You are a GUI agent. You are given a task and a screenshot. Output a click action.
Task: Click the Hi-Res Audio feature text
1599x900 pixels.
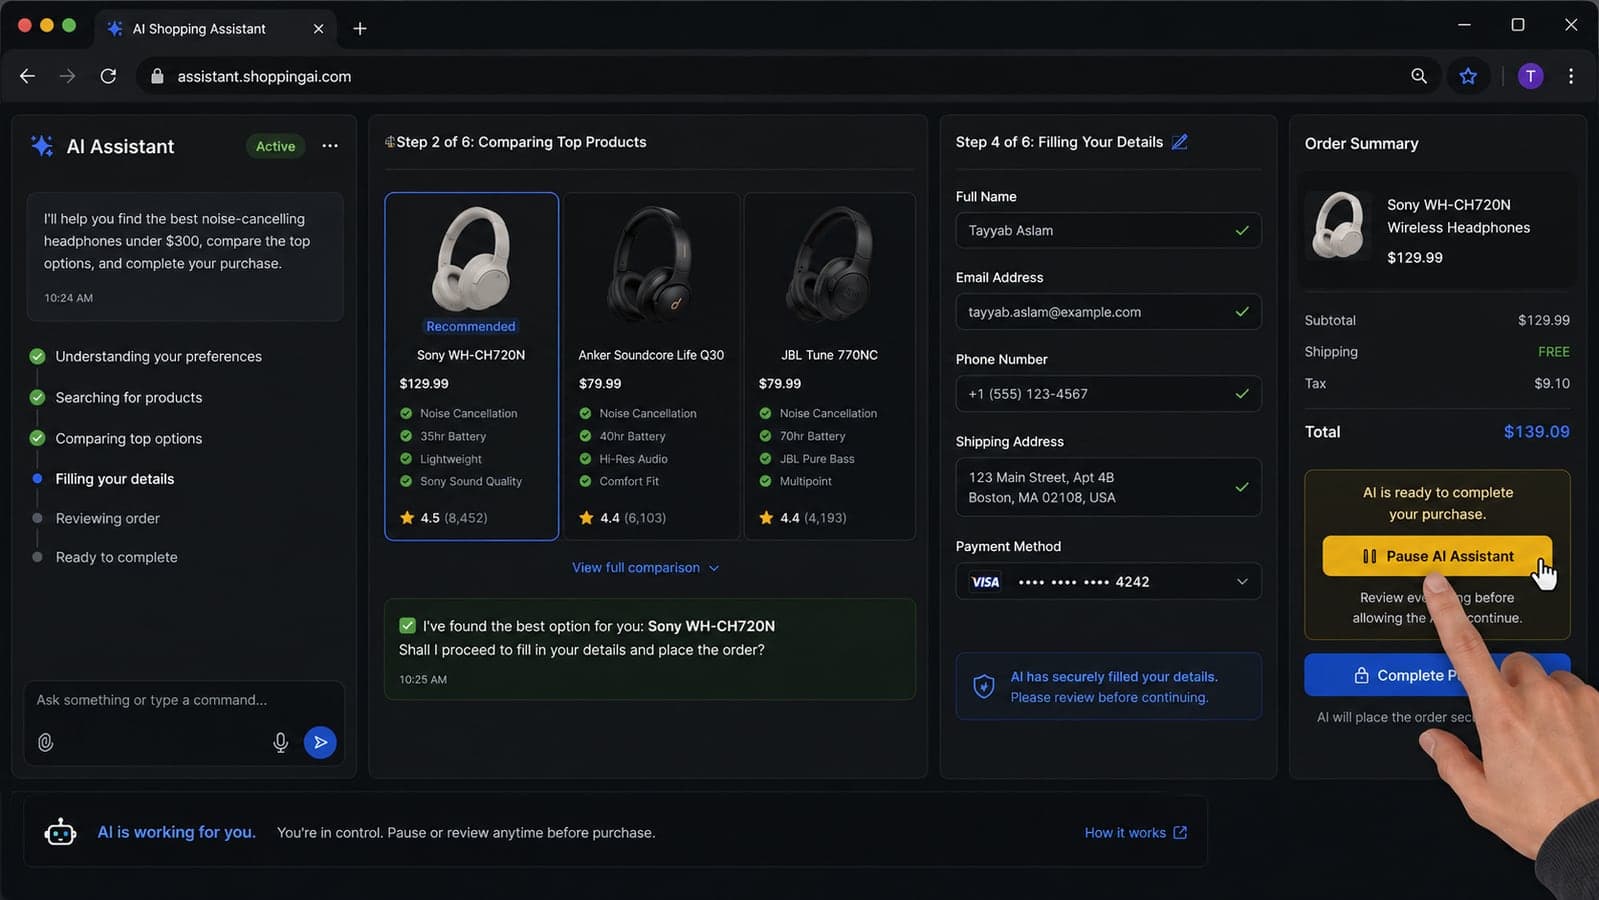point(633,459)
